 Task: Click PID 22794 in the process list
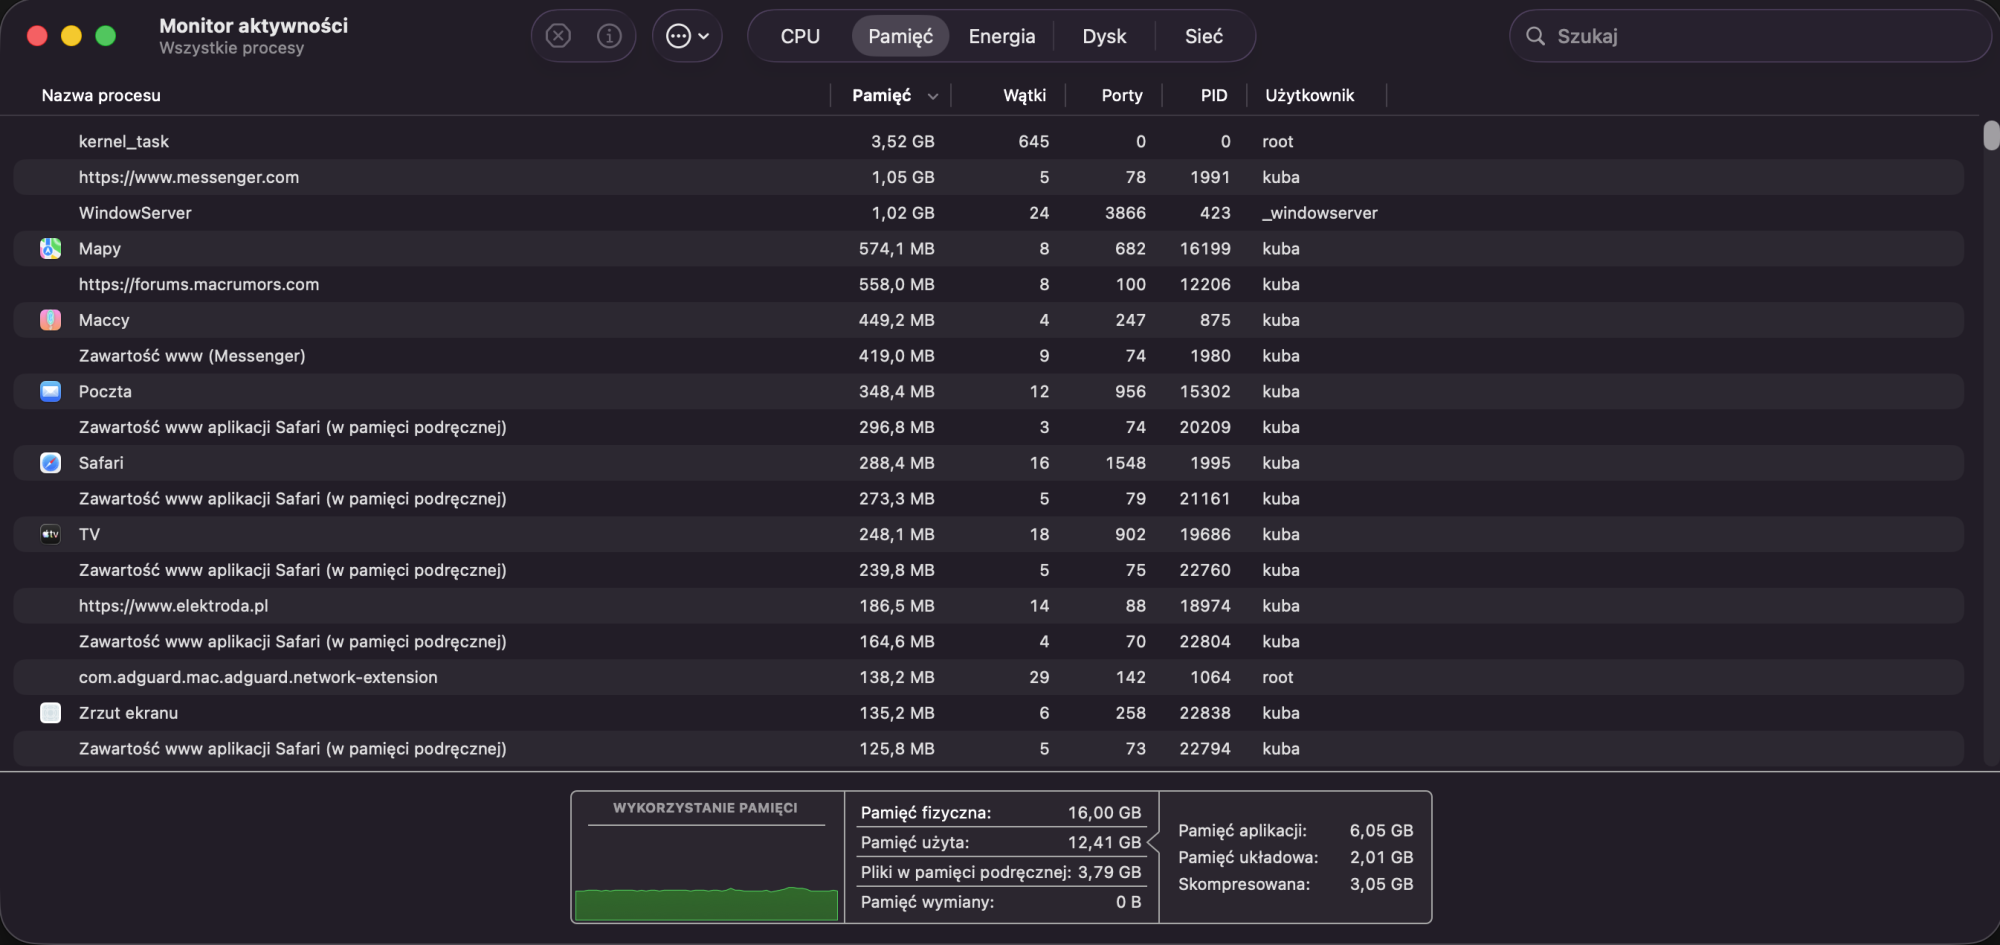(x=1205, y=749)
